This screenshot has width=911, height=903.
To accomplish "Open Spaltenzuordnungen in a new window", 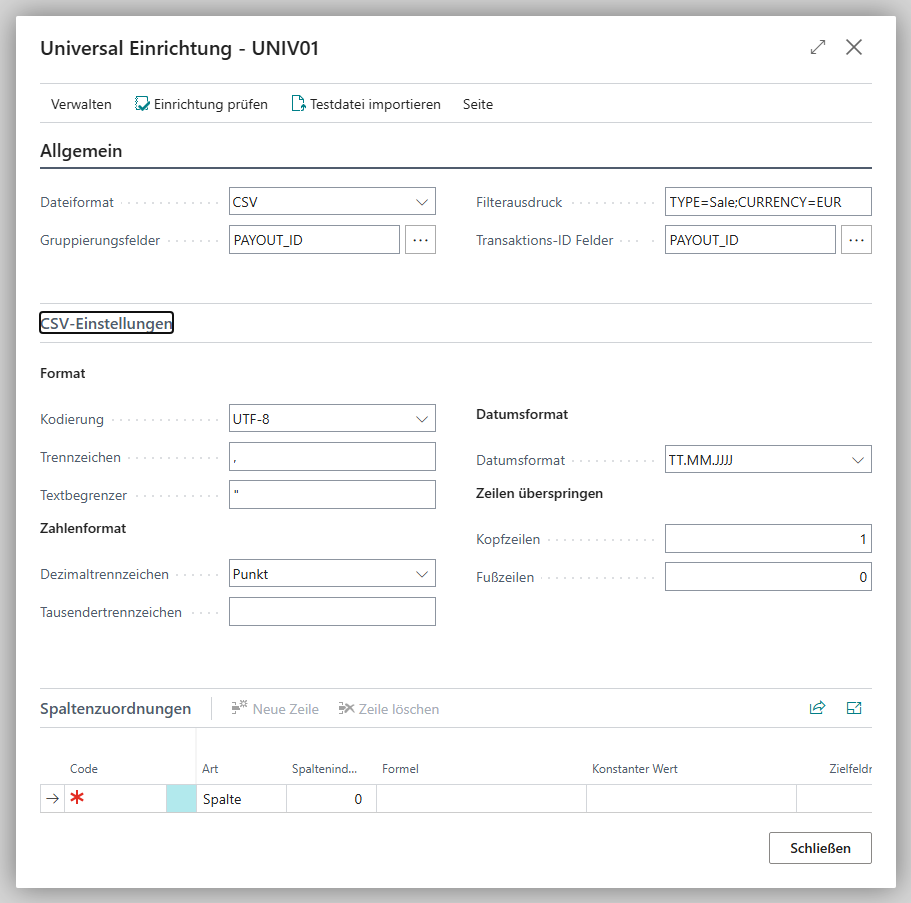I will pos(853,708).
